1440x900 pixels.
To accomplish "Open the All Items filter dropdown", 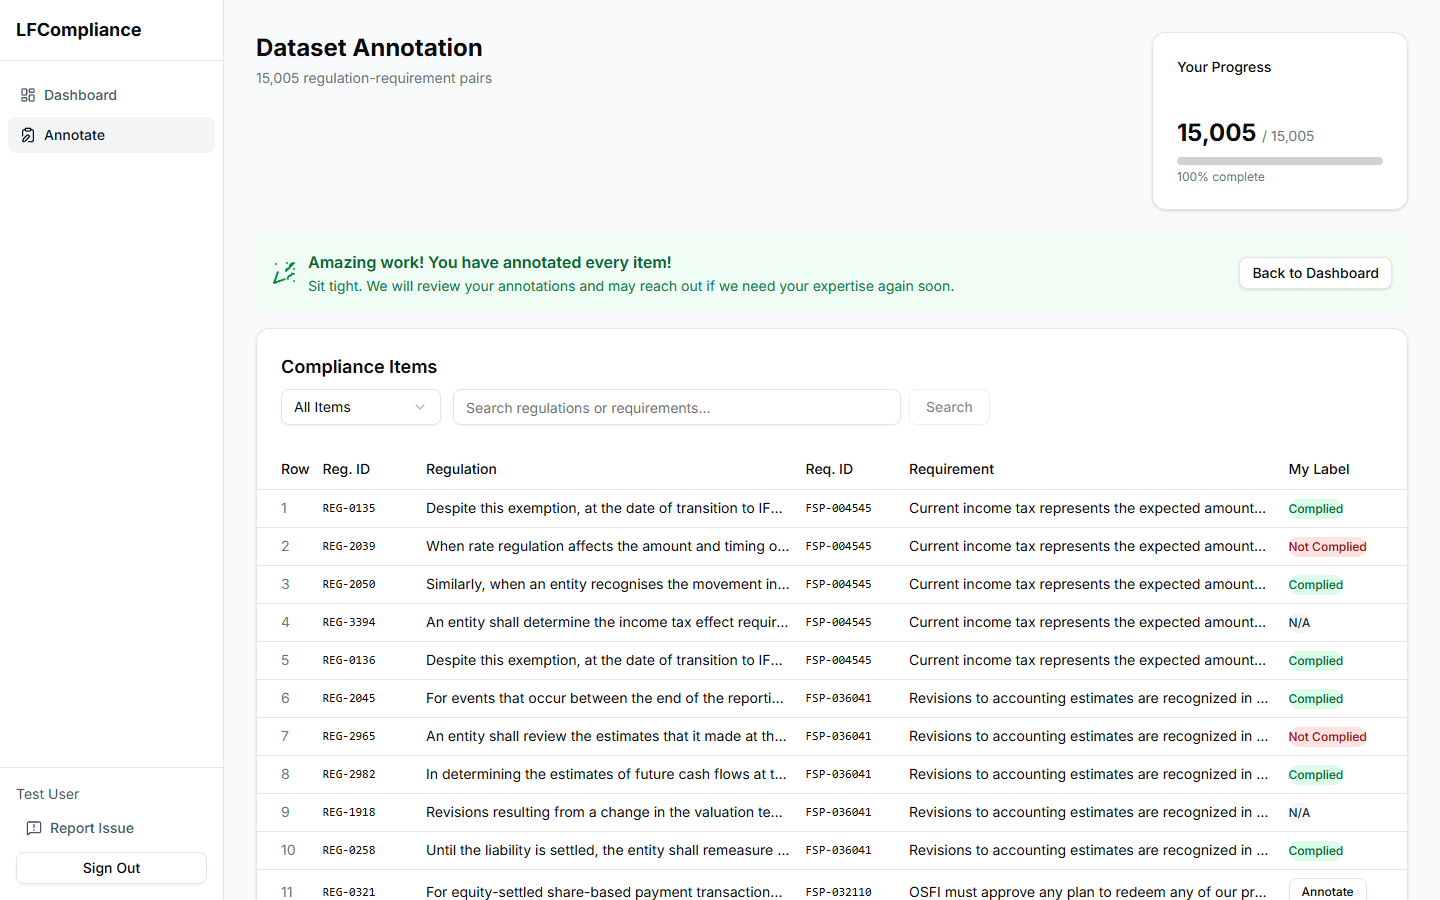I will click(x=360, y=407).
